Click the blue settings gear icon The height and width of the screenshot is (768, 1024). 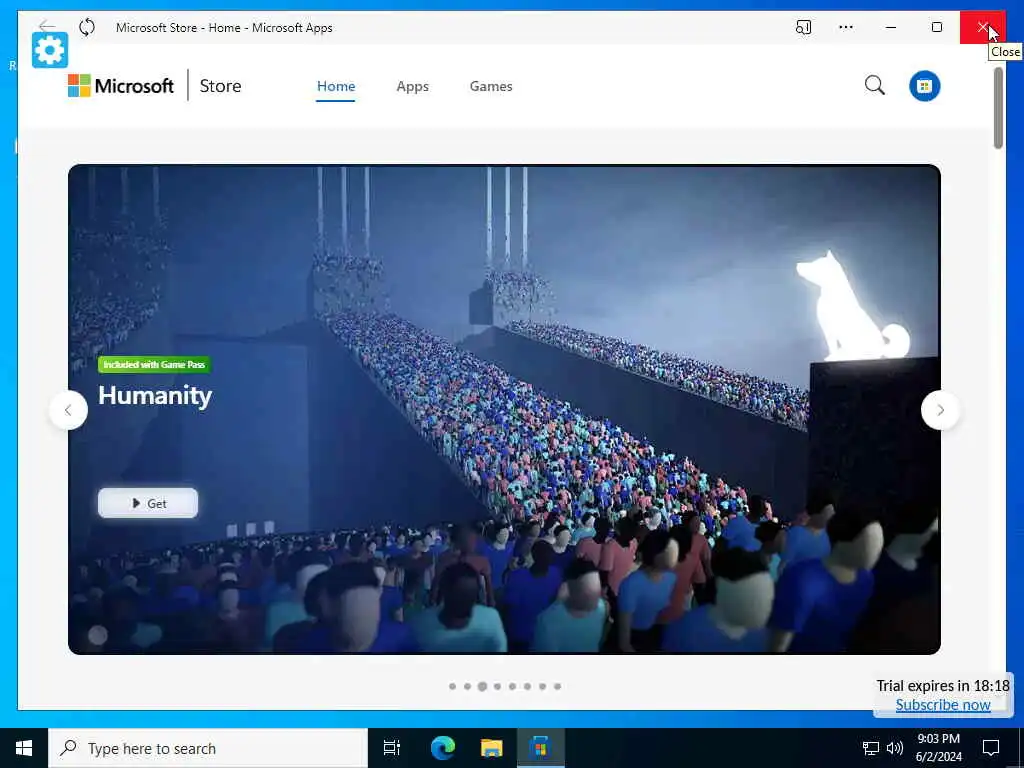[50, 50]
